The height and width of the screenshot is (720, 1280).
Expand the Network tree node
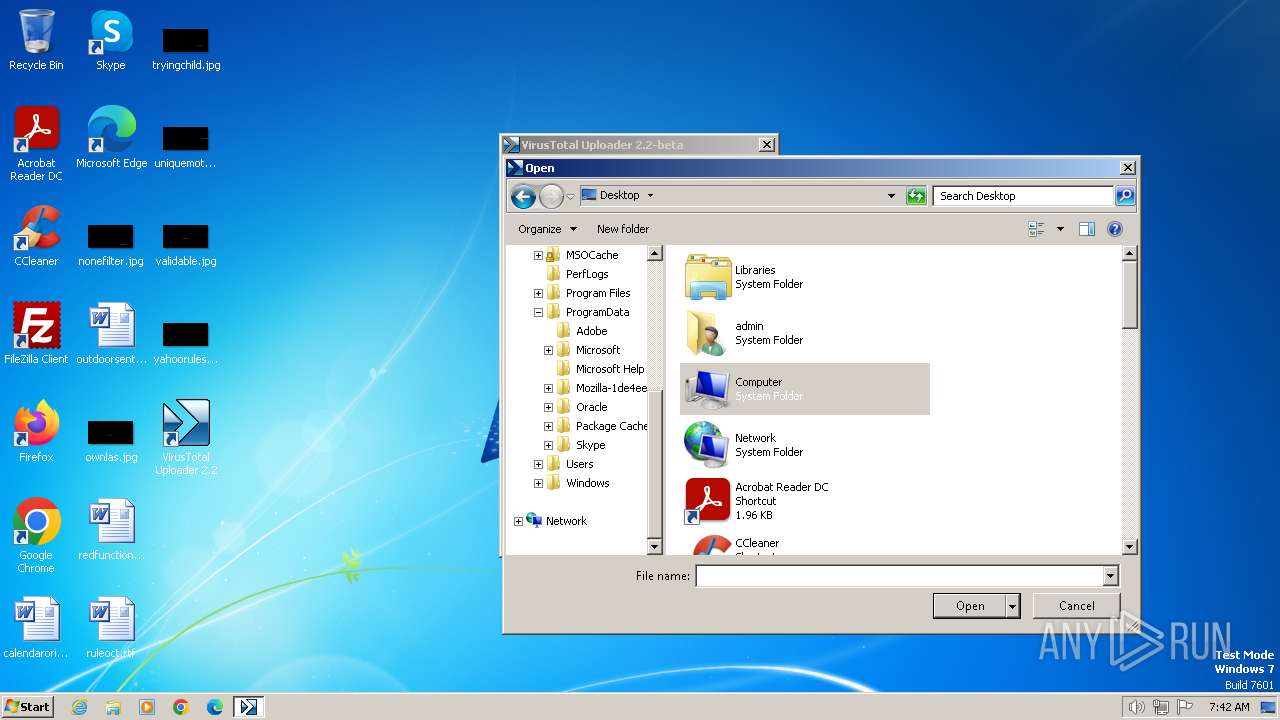(518, 521)
